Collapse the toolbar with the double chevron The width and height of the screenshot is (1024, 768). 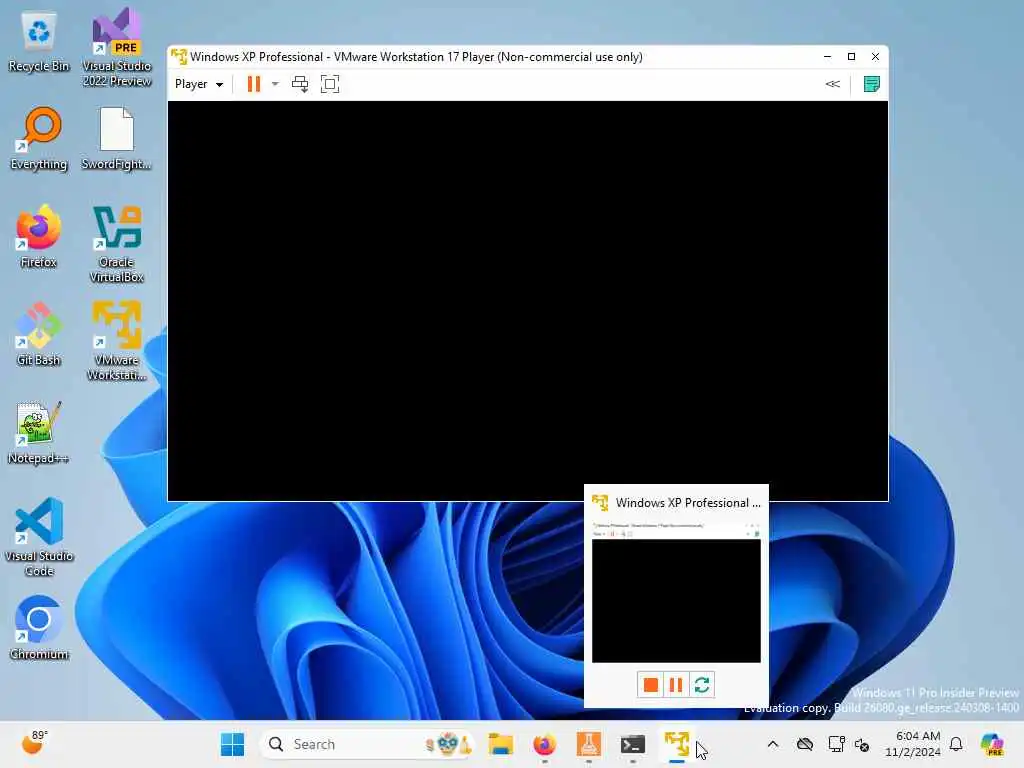coord(833,84)
